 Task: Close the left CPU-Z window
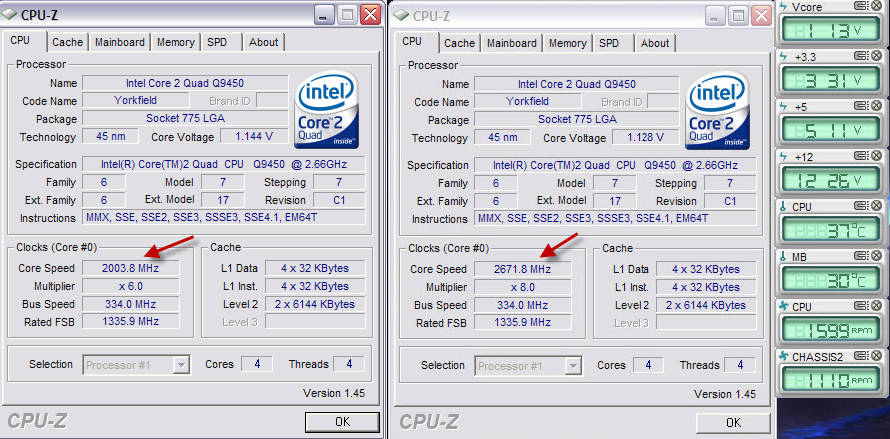click(370, 14)
